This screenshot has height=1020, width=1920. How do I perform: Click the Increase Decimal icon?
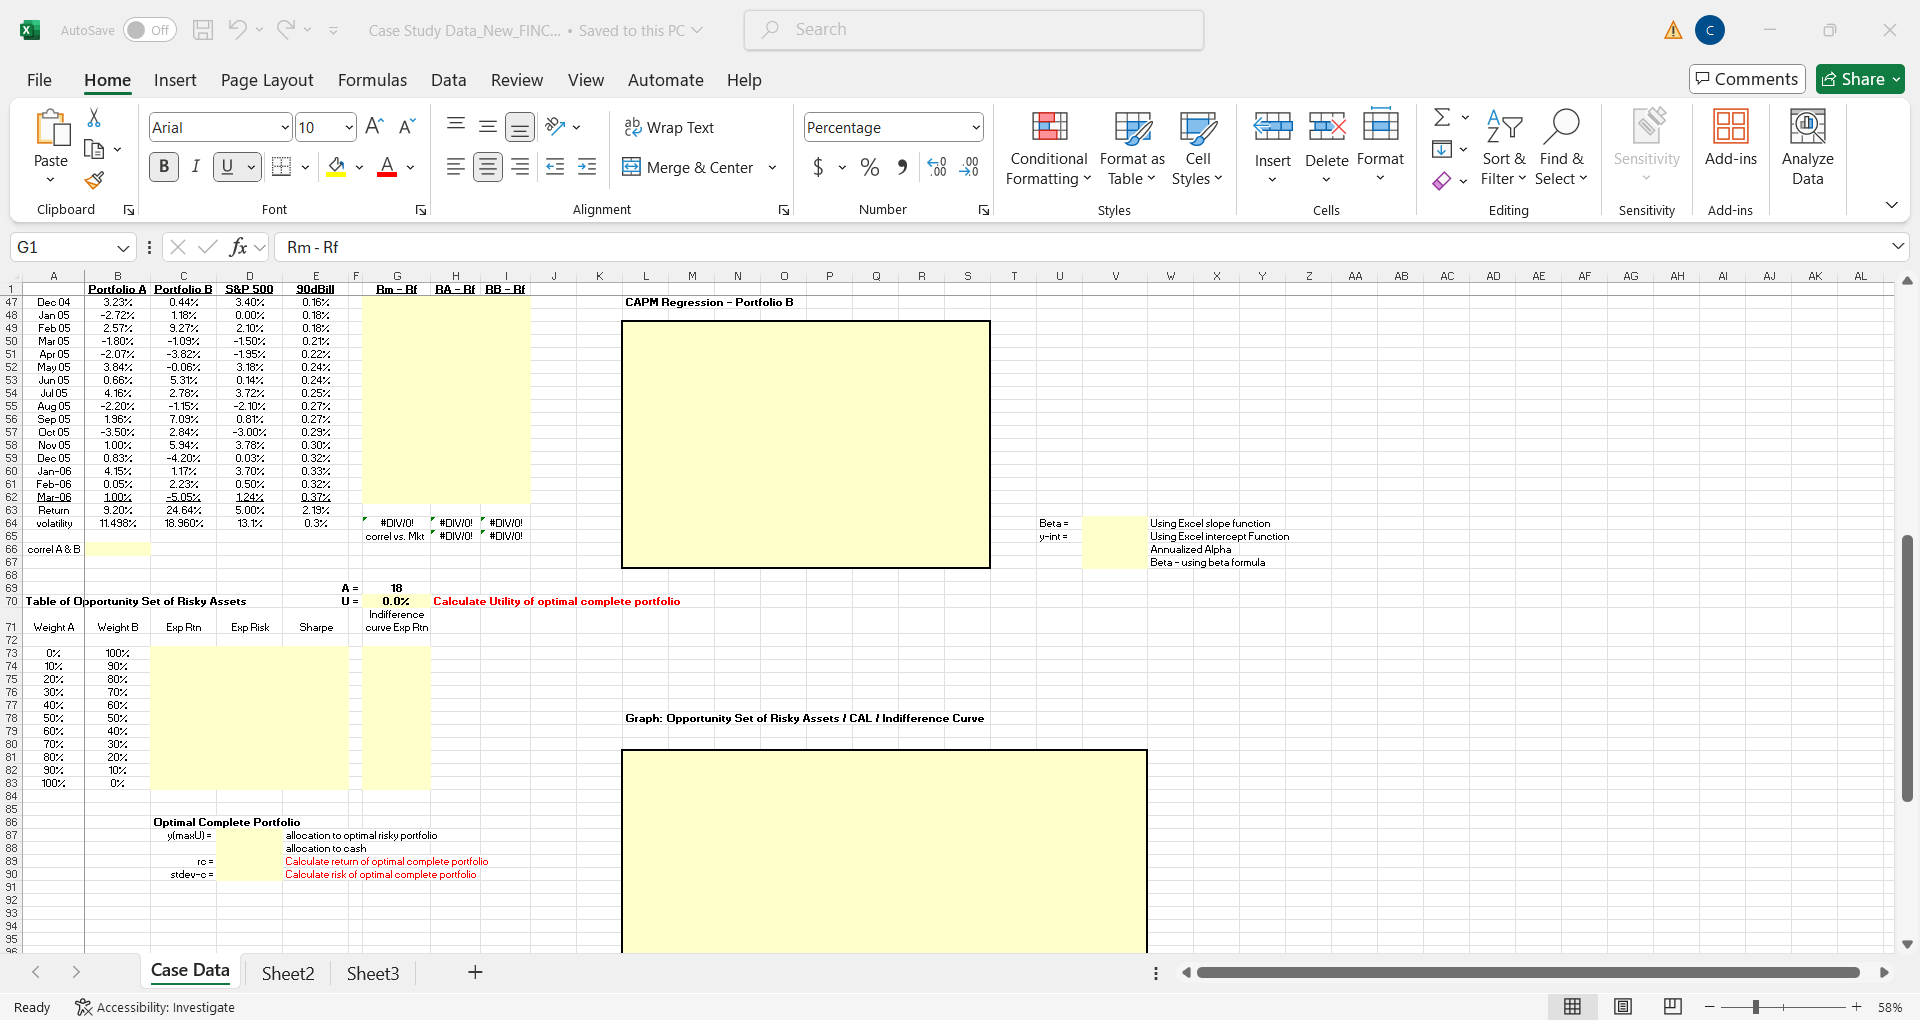point(936,167)
